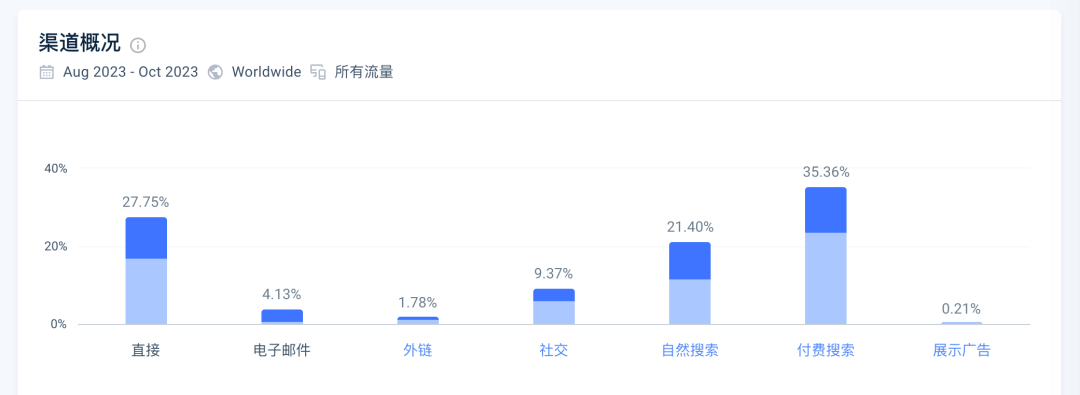Click the 电子邮件 bar in the chart
Image resolution: width=1080 pixels, height=395 pixels.
point(282,316)
